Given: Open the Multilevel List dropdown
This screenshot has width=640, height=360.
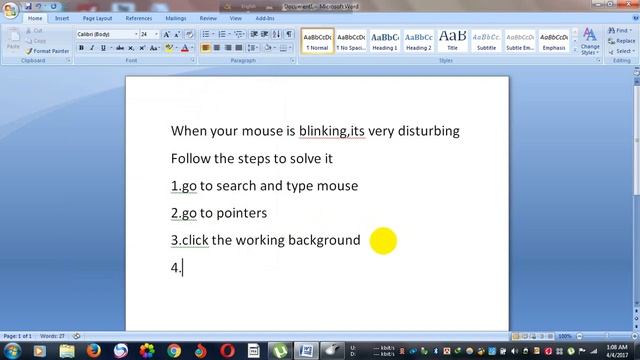Looking at the screenshot, I should [239, 34].
